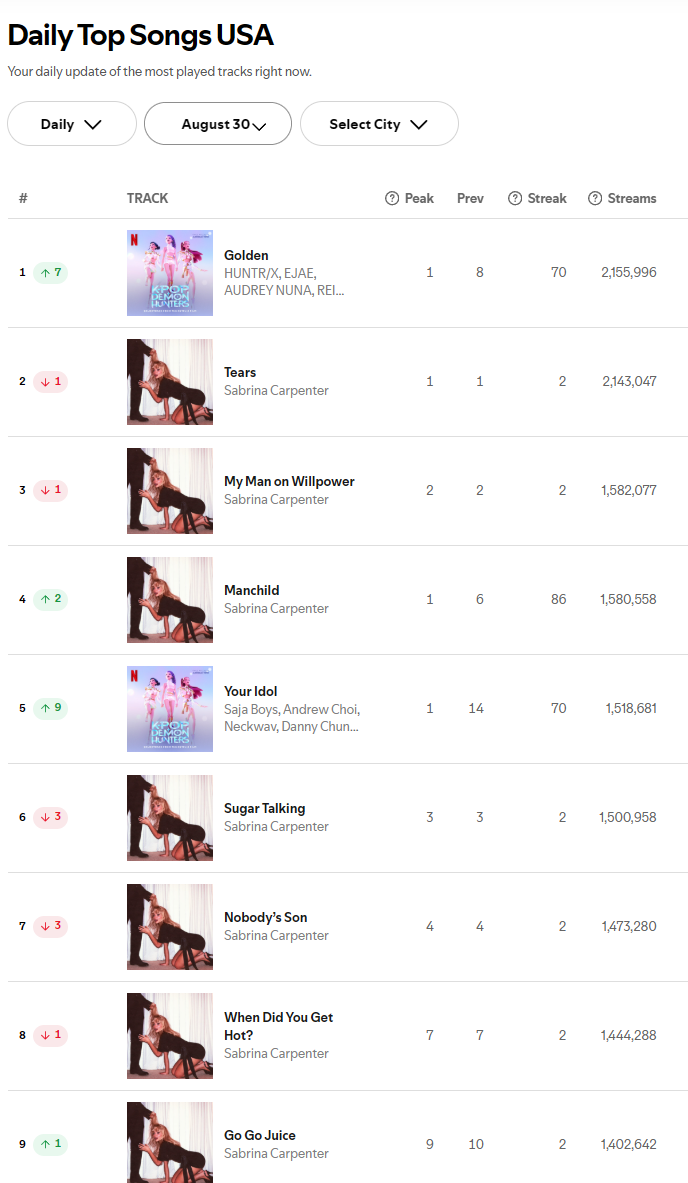
Task: Click the Golden album cover thumbnail
Action: tap(170, 272)
